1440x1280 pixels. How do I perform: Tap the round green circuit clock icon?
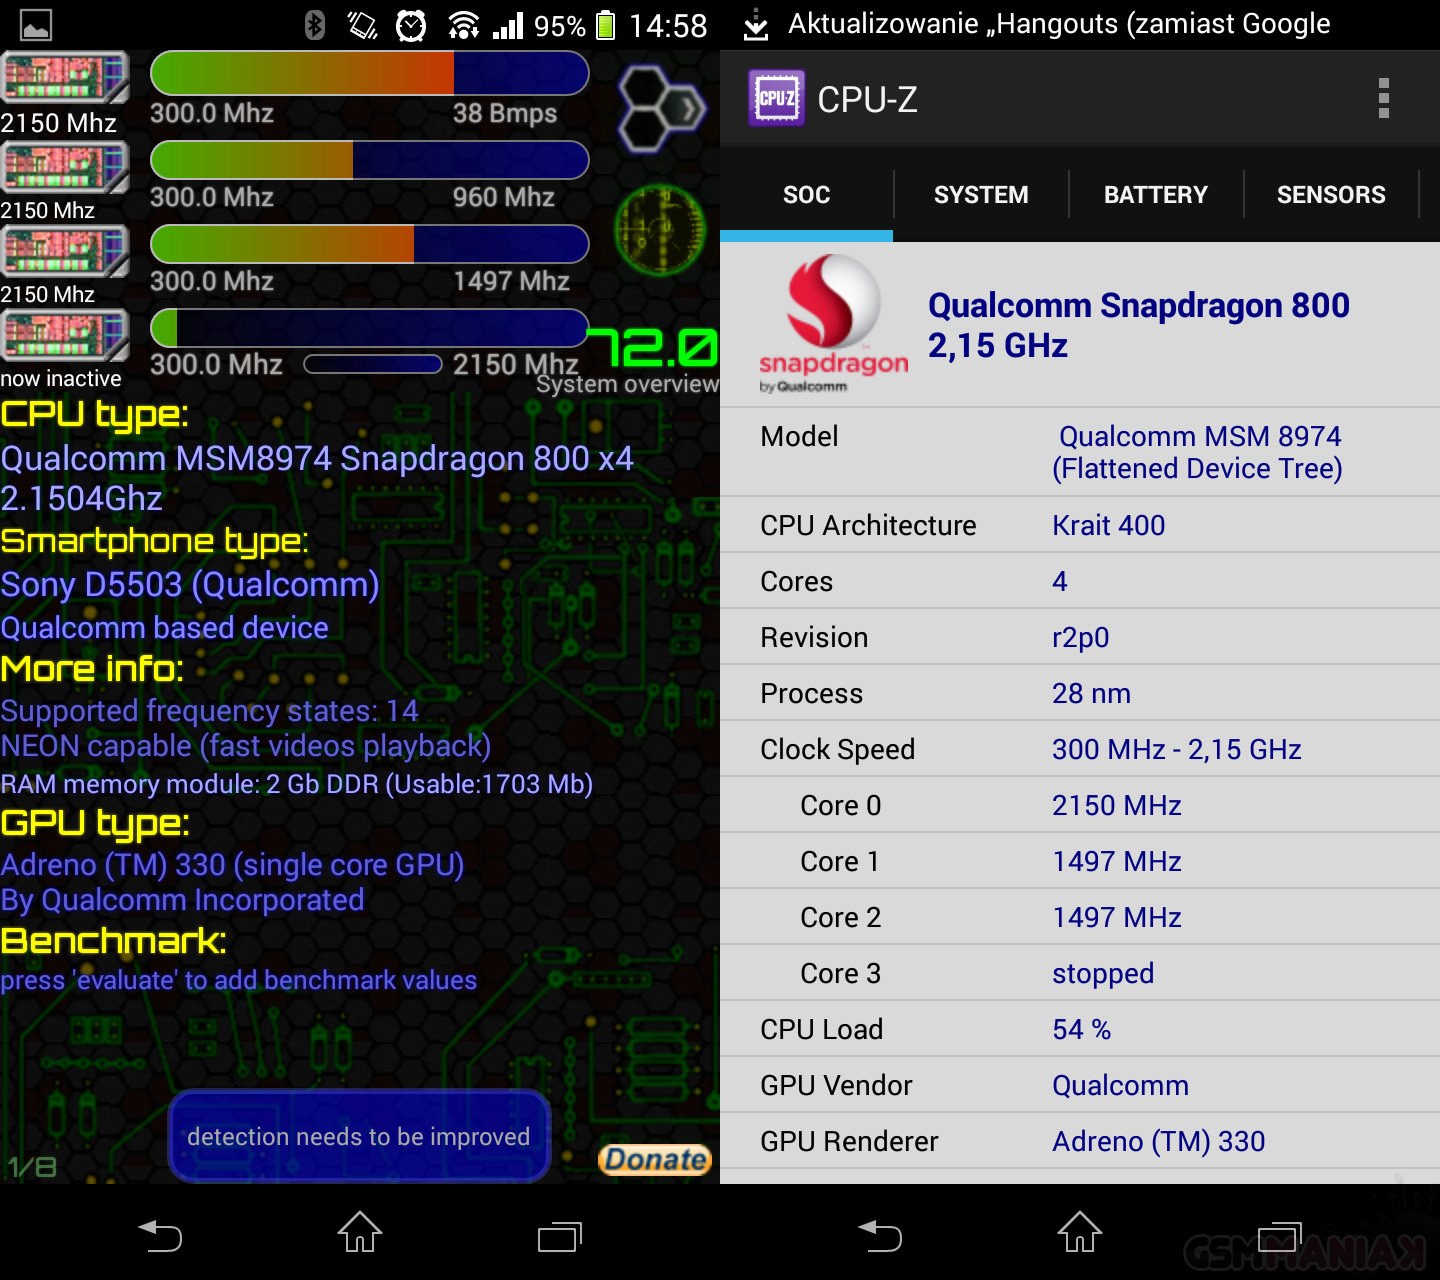click(x=659, y=230)
